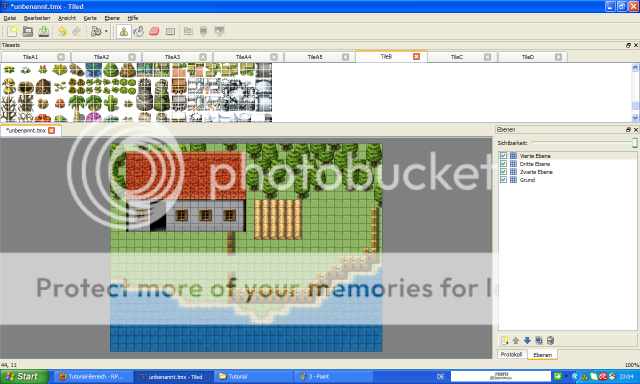
Task: Open the Karte menu
Action: point(90,18)
